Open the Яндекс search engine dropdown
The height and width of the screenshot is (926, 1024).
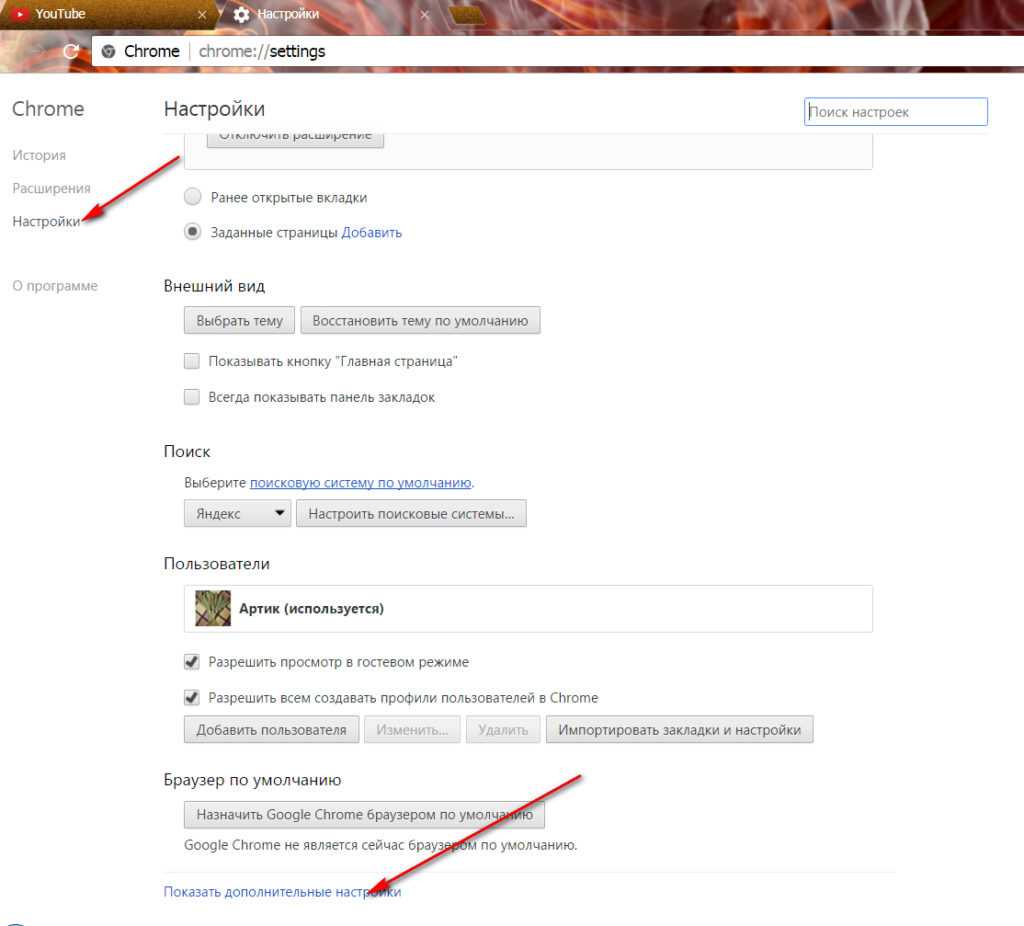click(237, 514)
